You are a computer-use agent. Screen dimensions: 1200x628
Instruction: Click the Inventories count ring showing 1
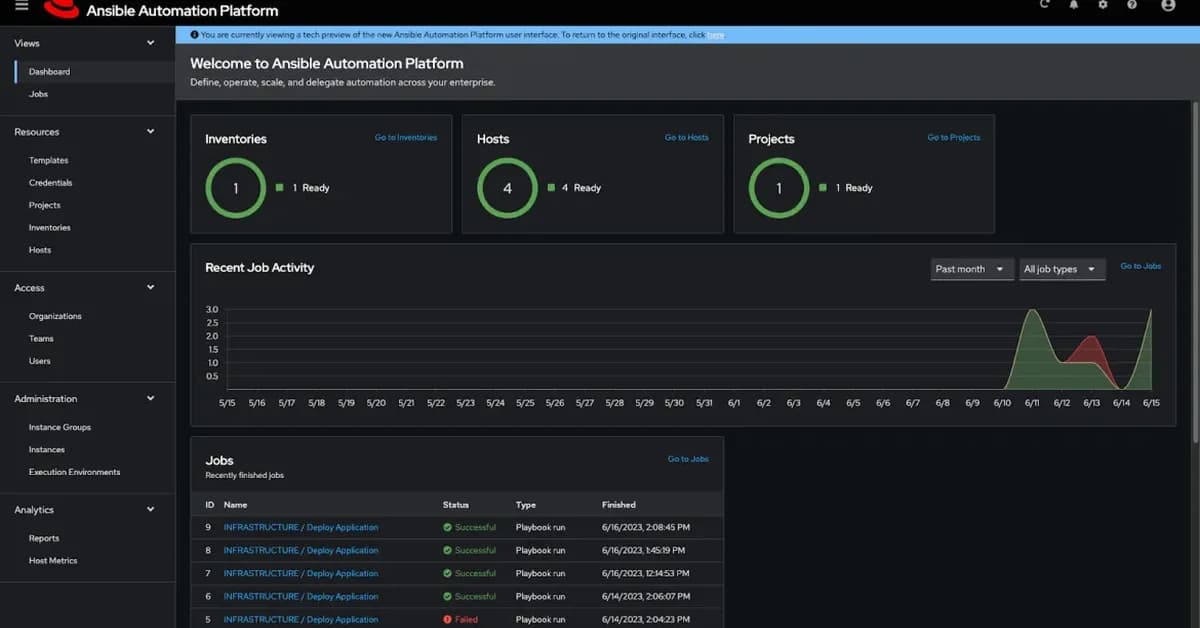(236, 188)
